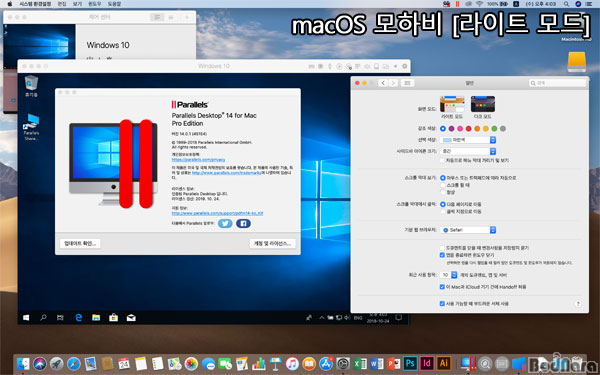
Task: Choose the red accent color
Action: click(468, 129)
